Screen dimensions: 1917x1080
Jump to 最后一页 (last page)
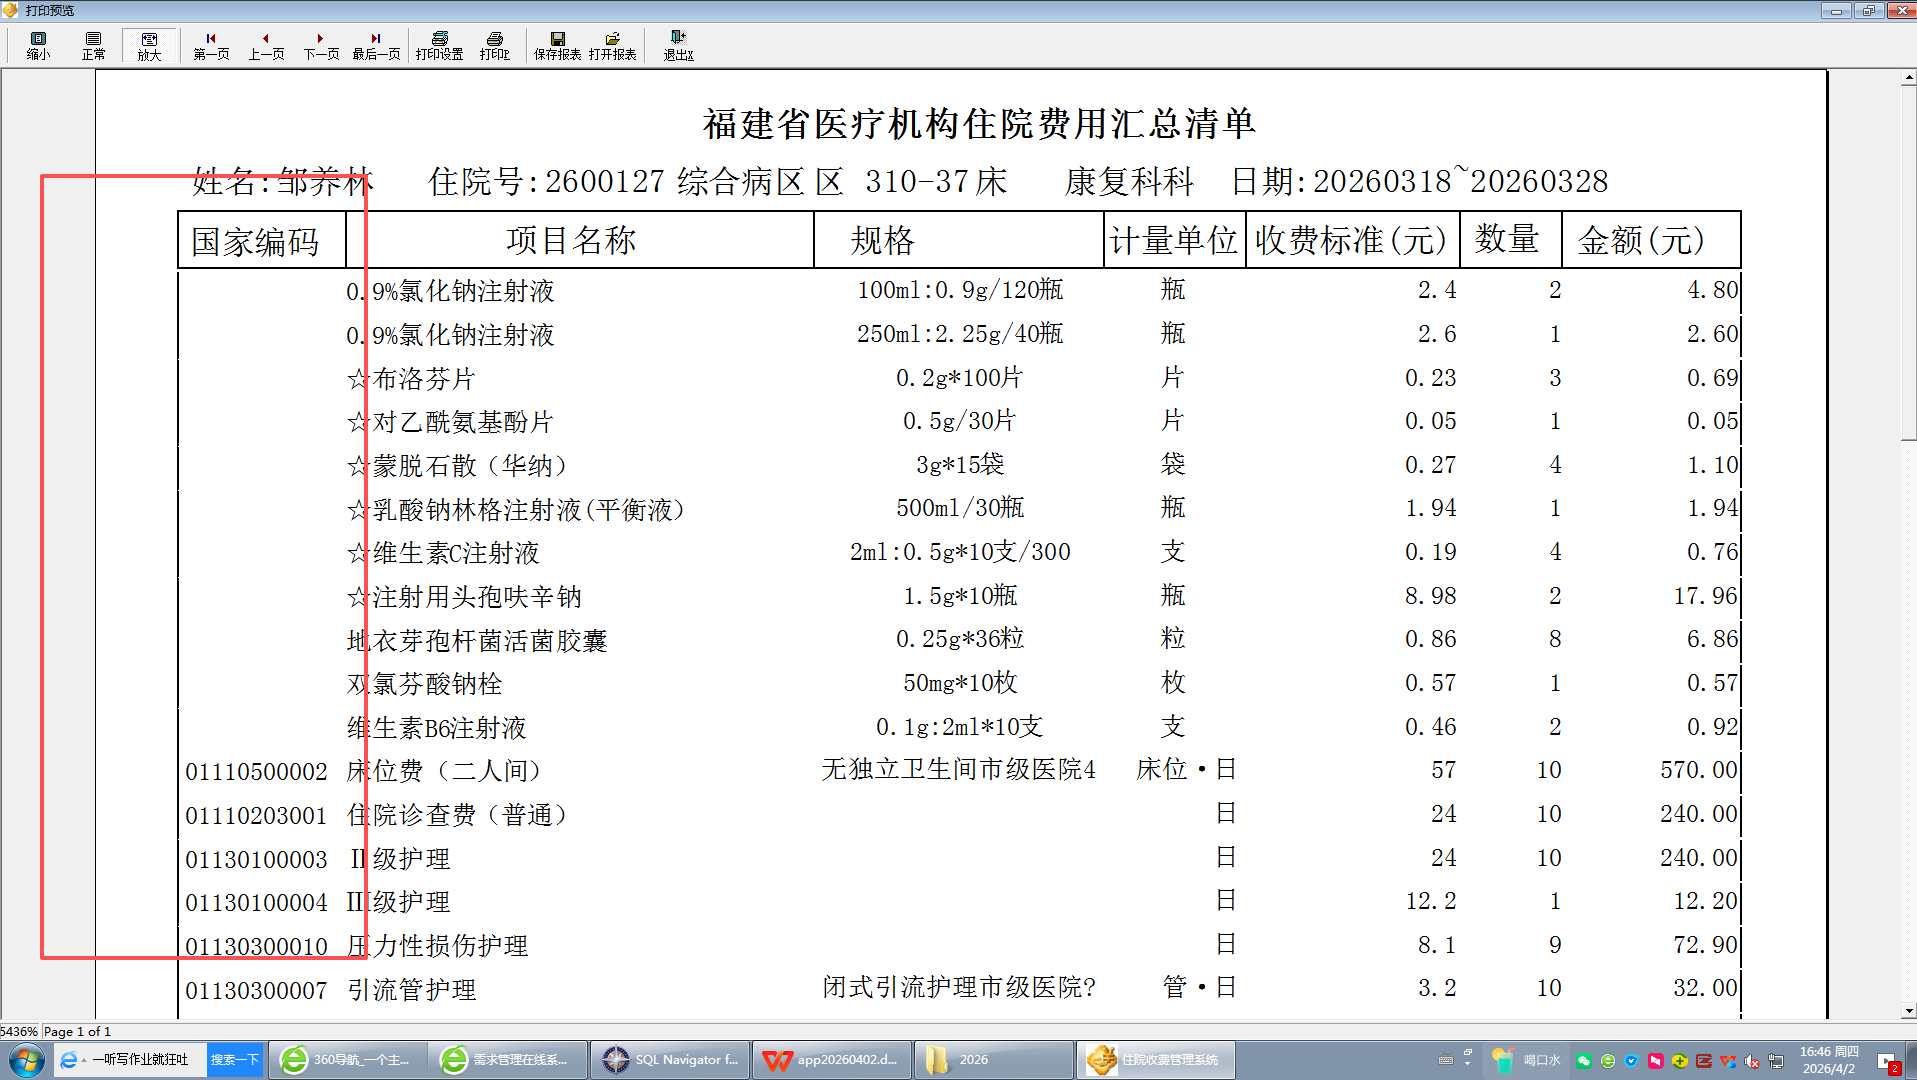376,46
